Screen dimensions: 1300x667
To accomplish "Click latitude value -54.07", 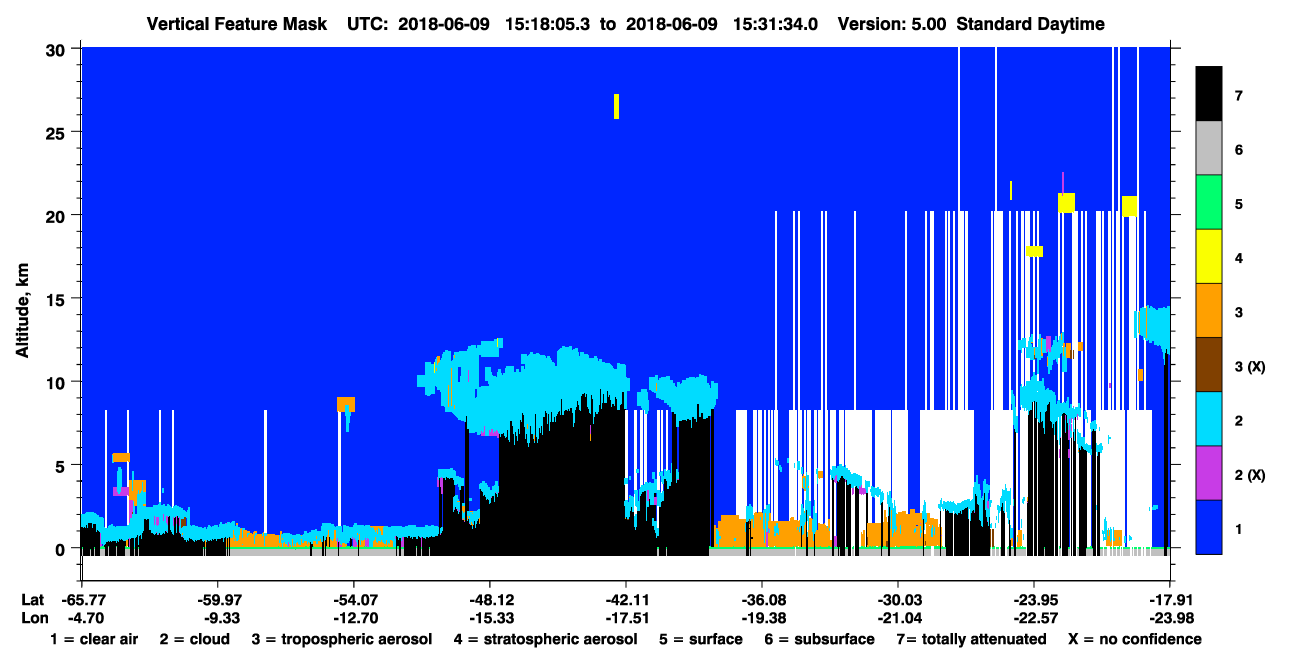I will (x=353, y=599).
